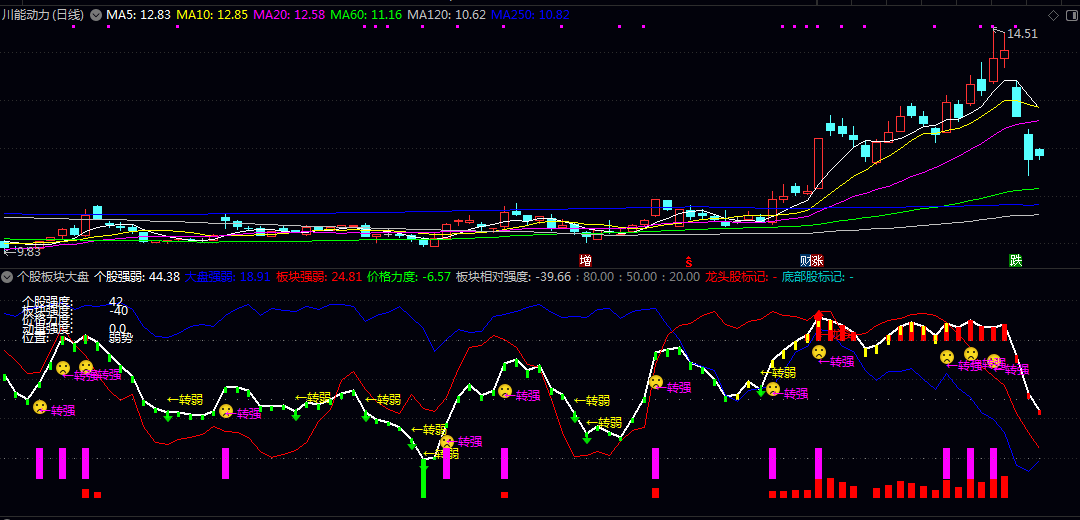Image resolution: width=1080 pixels, height=520 pixels.
Task: Click the red 涨 event marker
Action: click(817, 260)
